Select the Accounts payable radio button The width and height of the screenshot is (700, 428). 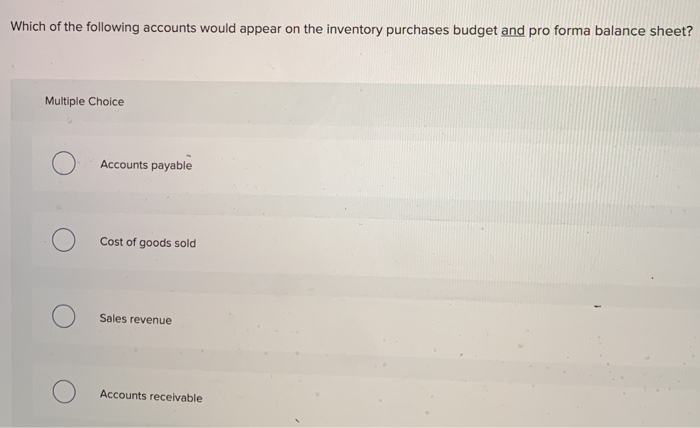coord(63,163)
